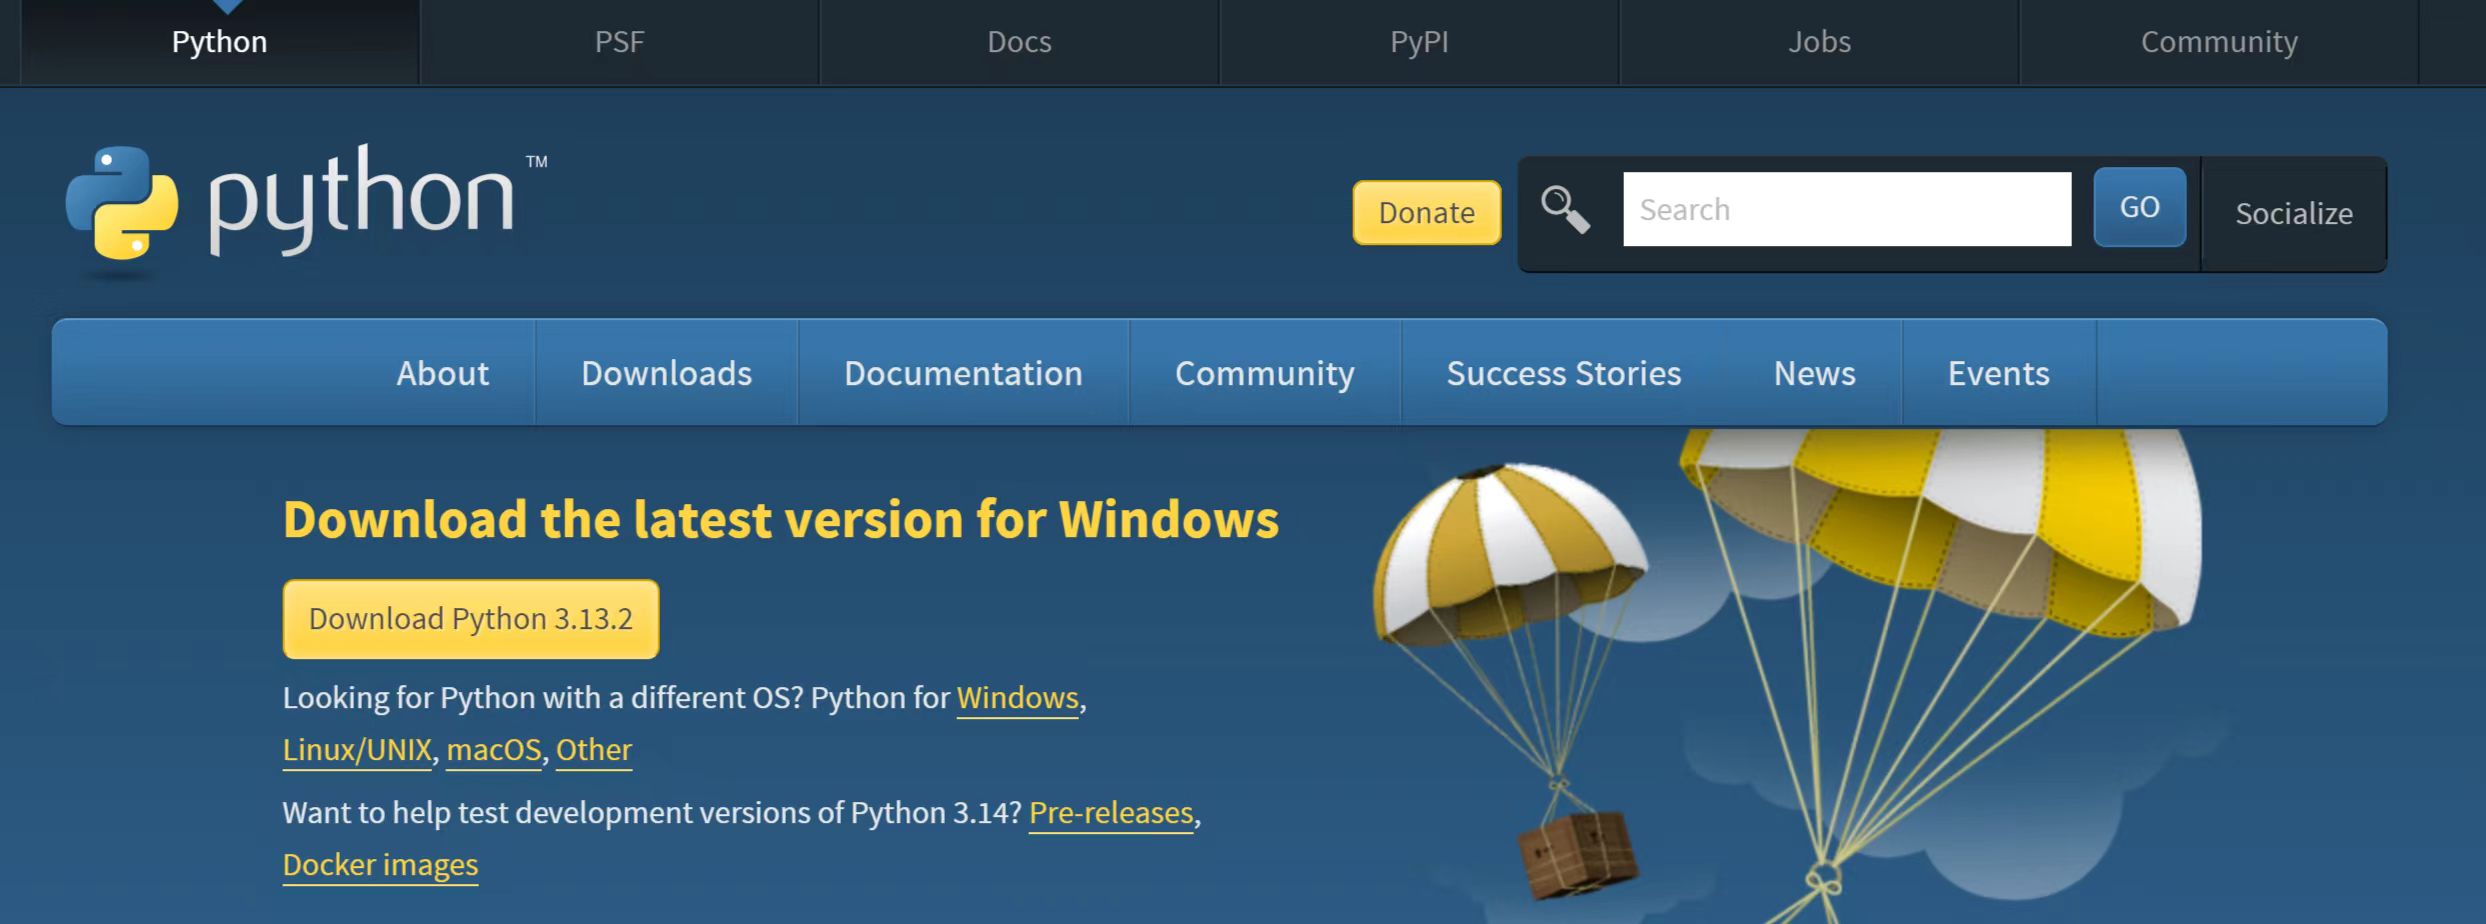Select the Community tab in top bar

[x=2219, y=42]
